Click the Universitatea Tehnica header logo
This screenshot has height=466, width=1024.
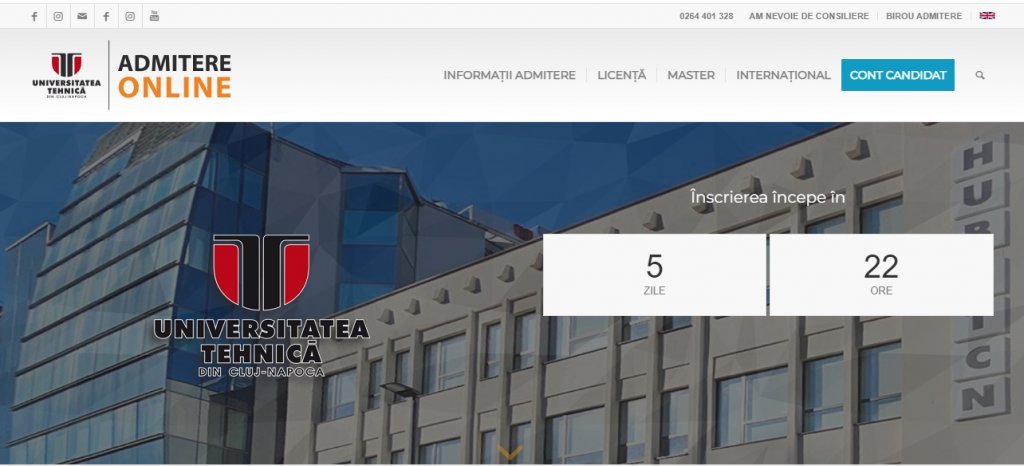[67, 75]
